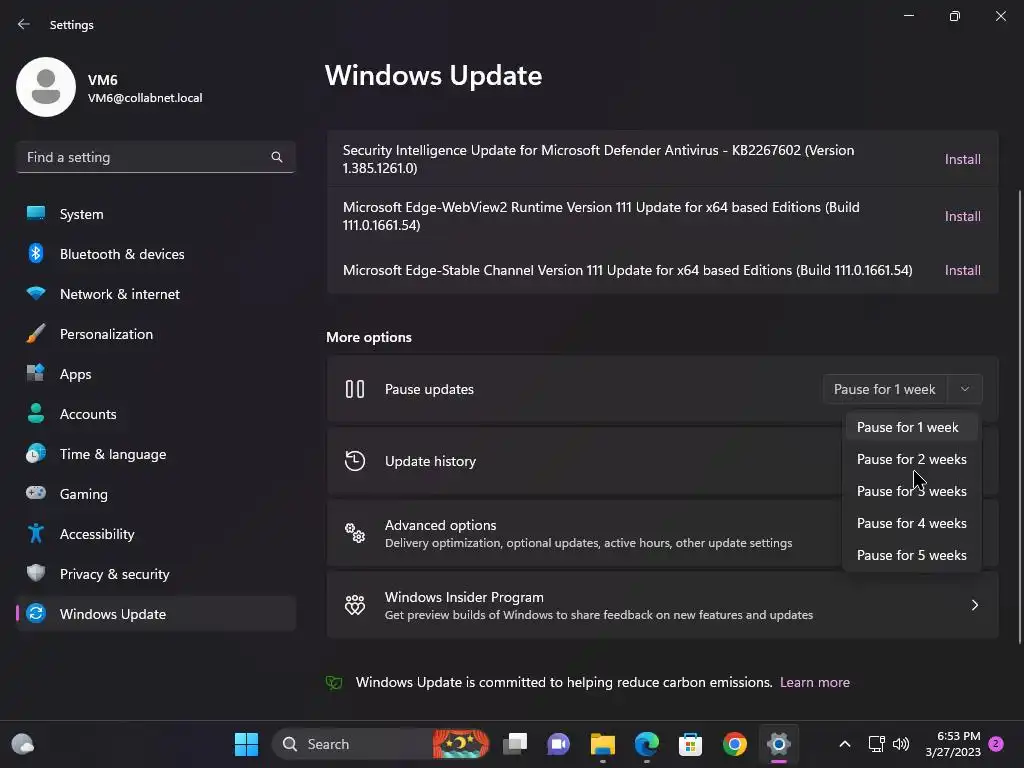
Task: Open Task View on taskbar
Action: click(x=515, y=744)
